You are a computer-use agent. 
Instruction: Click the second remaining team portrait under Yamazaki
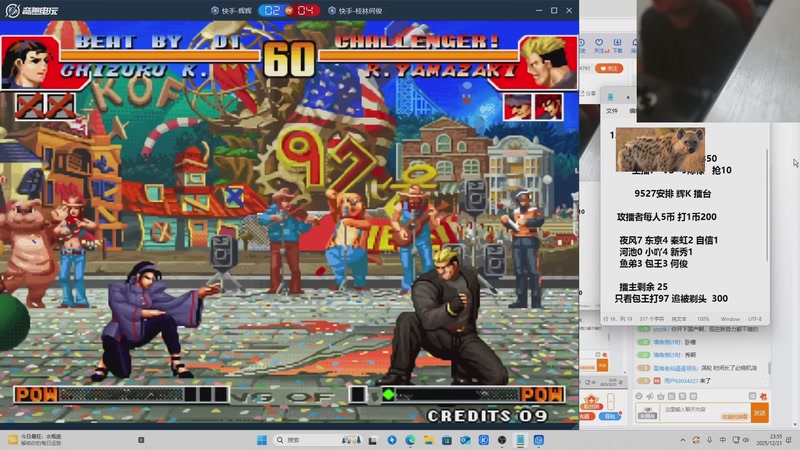tap(548, 107)
